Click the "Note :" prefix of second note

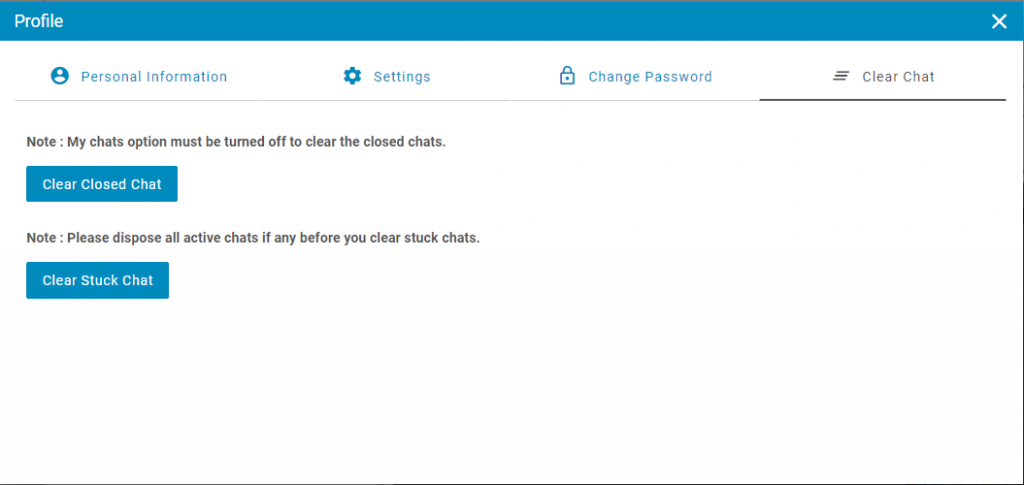coord(44,238)
